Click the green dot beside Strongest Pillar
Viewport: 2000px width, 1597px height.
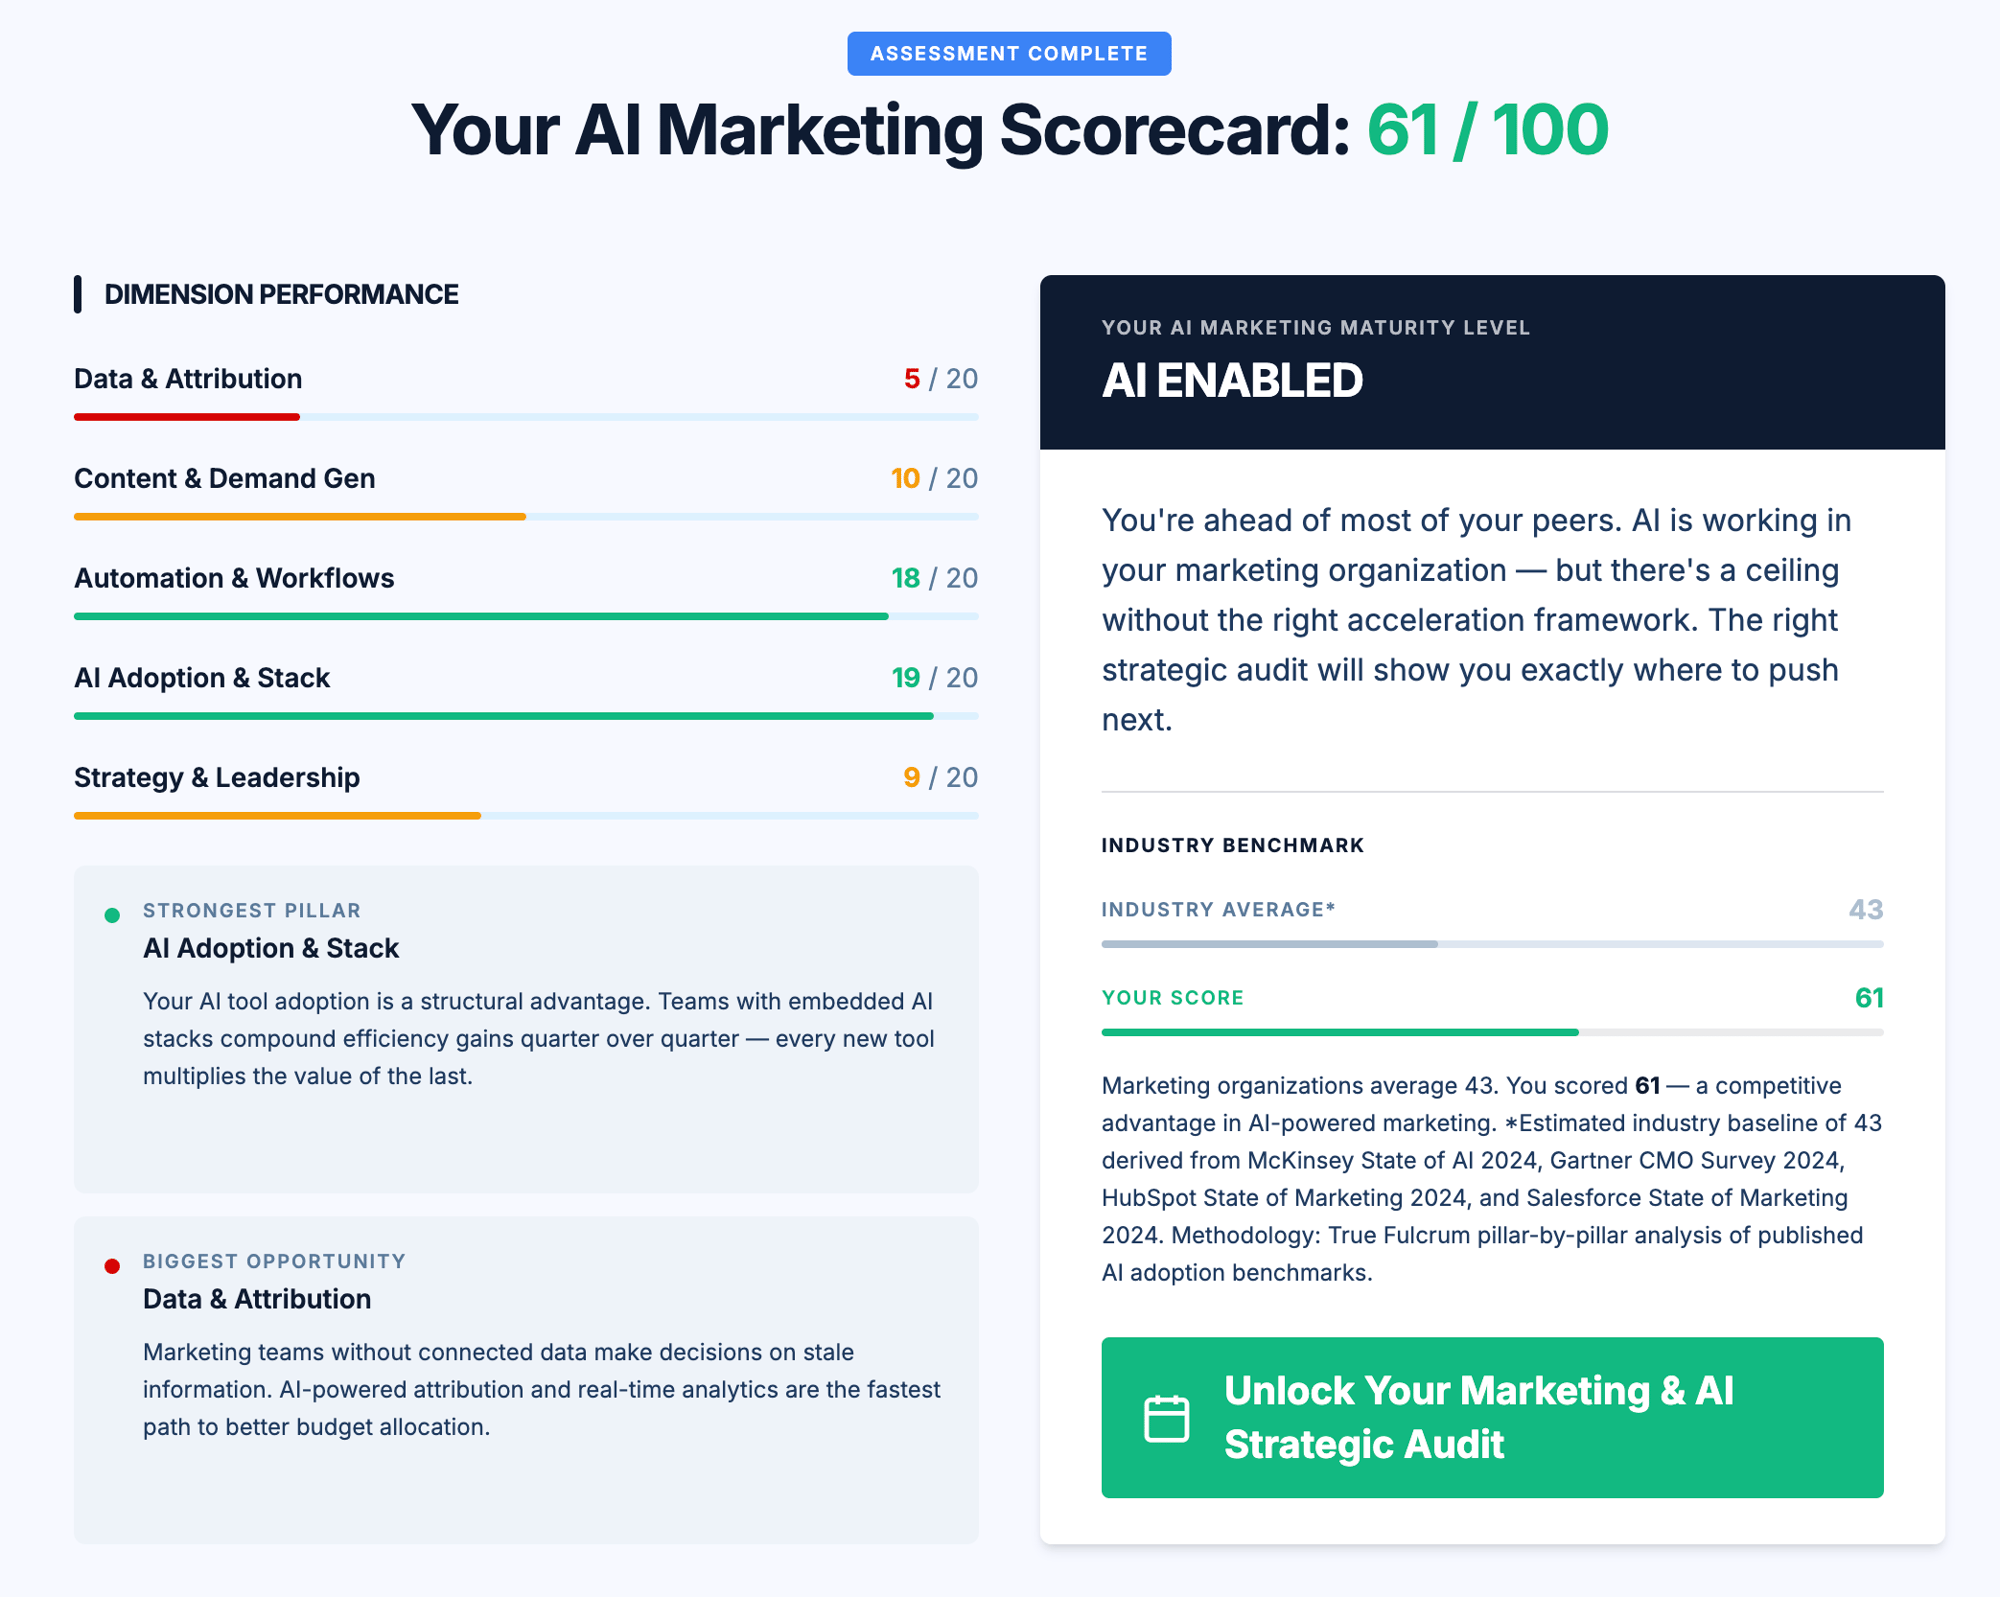pos(111,913)
